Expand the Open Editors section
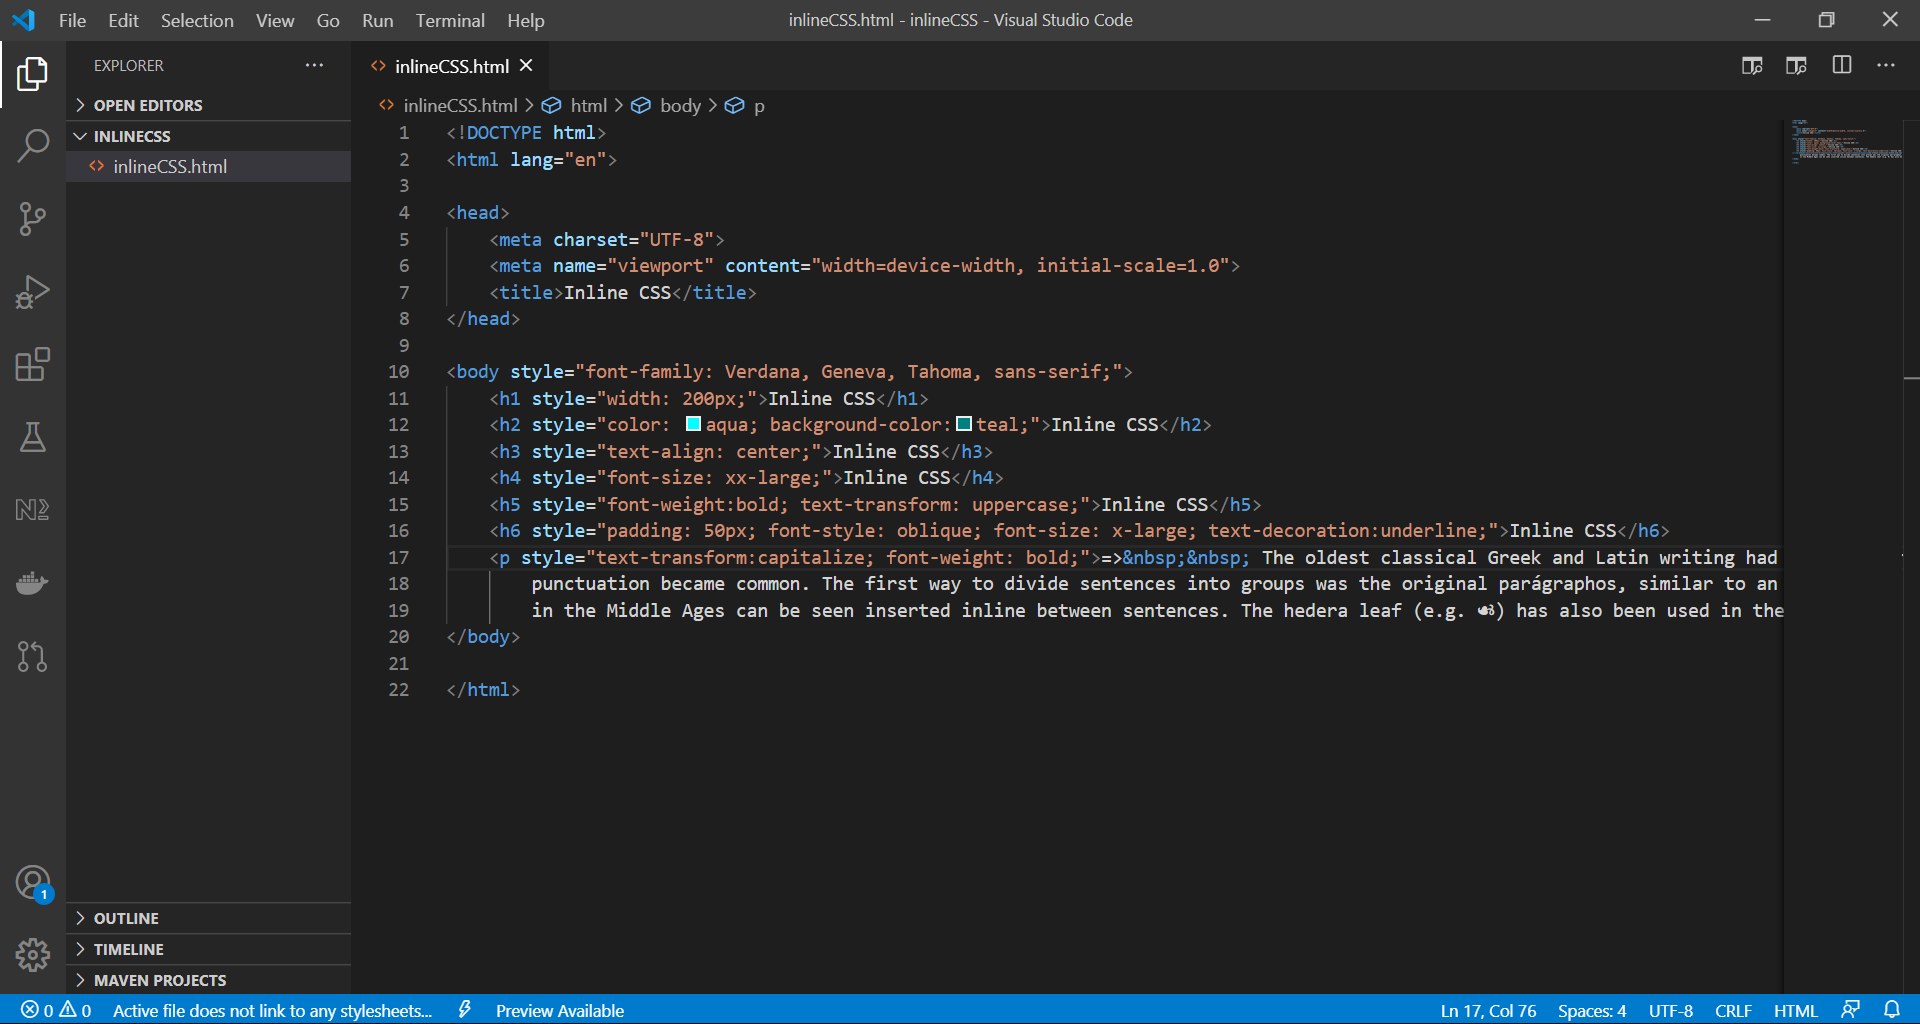 pos(147,105)
